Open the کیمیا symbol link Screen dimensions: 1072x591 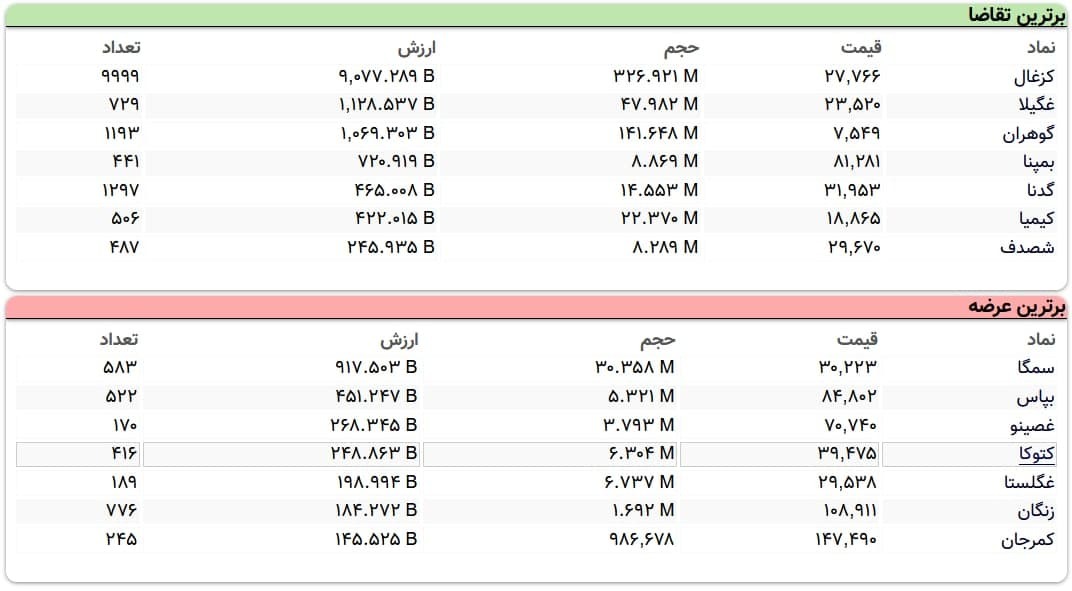pyautogui.click(x=1036, y=219)
